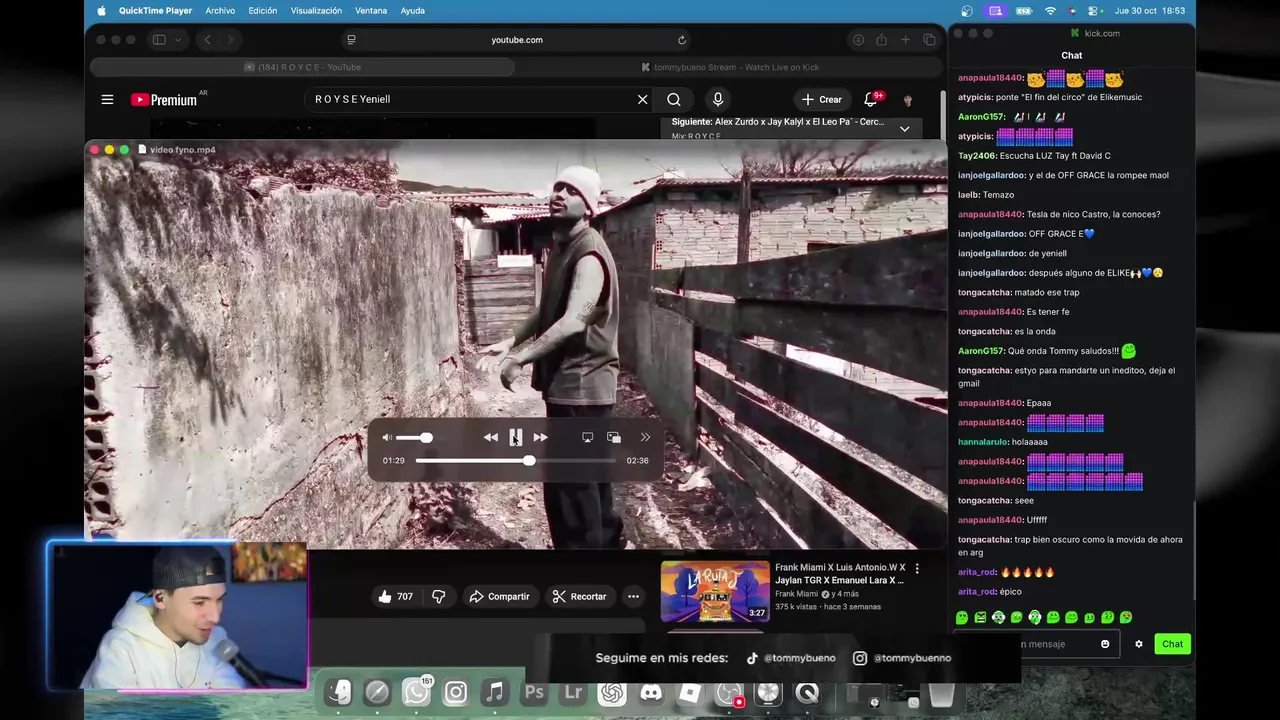Open the Edición menu
This screenshot has height=720, width=1280.
pyautogui.click(x=263, y=11)
